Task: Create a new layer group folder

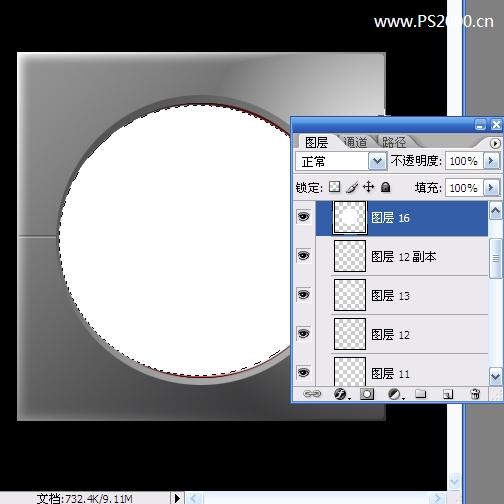Action: point(421,394)
